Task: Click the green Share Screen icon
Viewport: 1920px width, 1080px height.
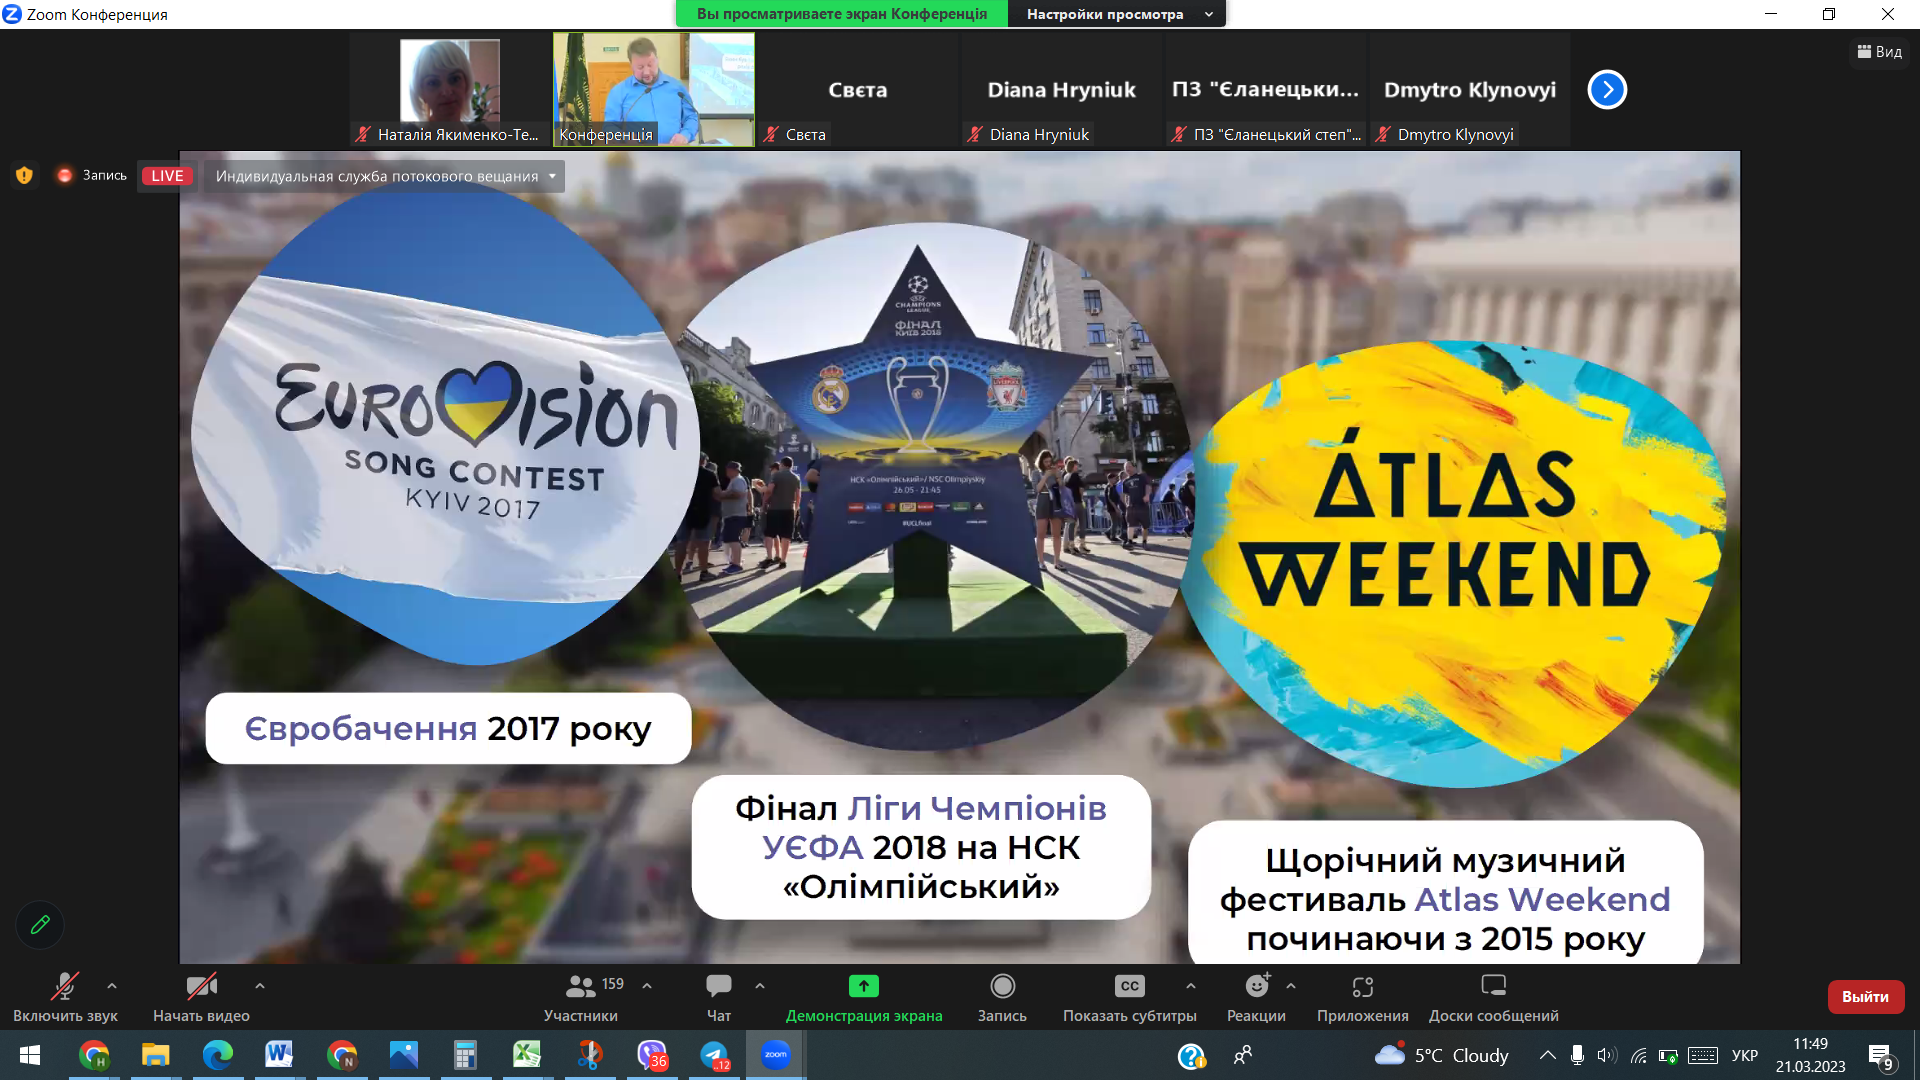Action: click(863, 986)
